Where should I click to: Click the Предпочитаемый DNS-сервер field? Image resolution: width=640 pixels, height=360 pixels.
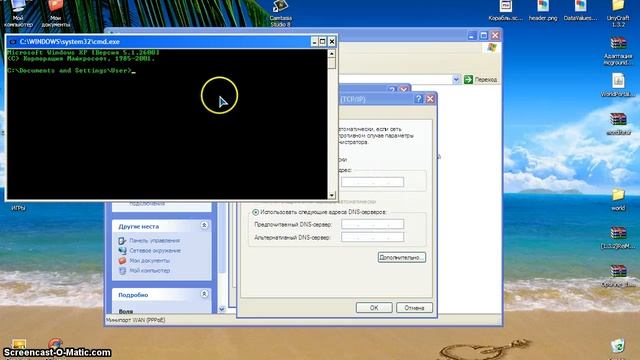tap(372, 224)
